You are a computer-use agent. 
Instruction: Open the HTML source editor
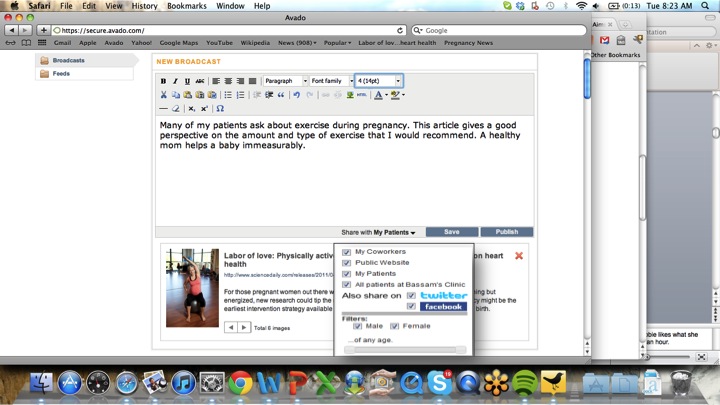362,95
